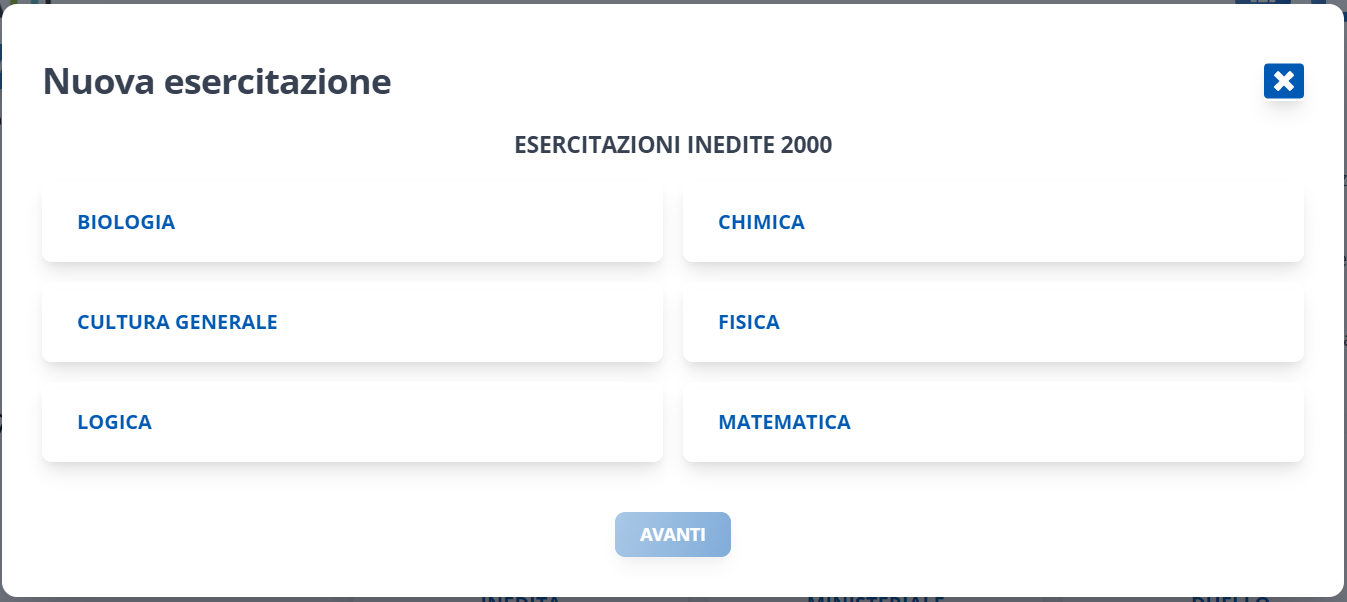
Task: Click the 'Nuova esercitazione' dialog title
Action: click(x=216, y=81)
